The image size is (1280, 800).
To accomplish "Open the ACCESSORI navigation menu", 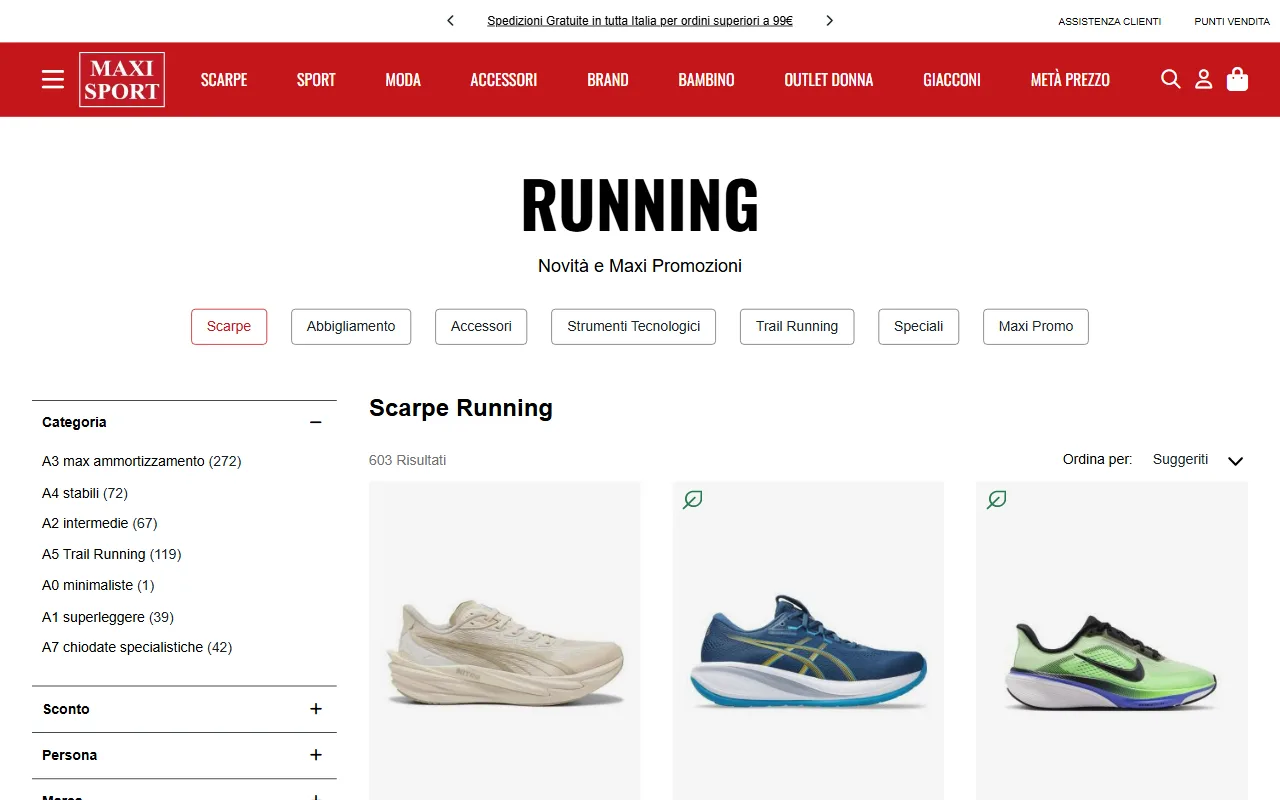I will point(504,80).
